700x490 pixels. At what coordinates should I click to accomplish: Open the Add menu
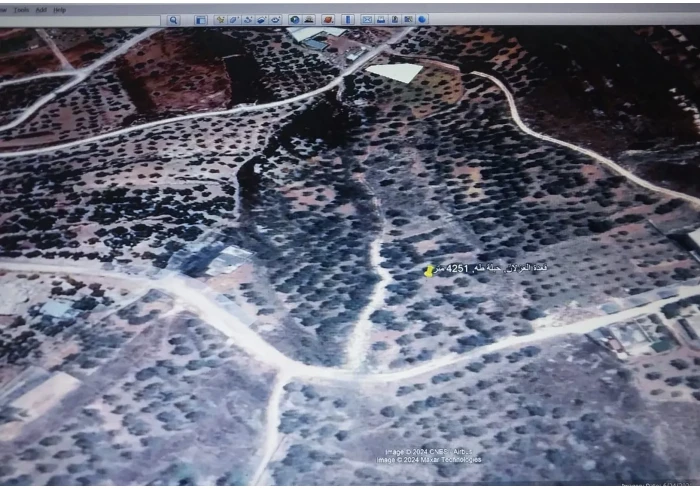point(40,10)
